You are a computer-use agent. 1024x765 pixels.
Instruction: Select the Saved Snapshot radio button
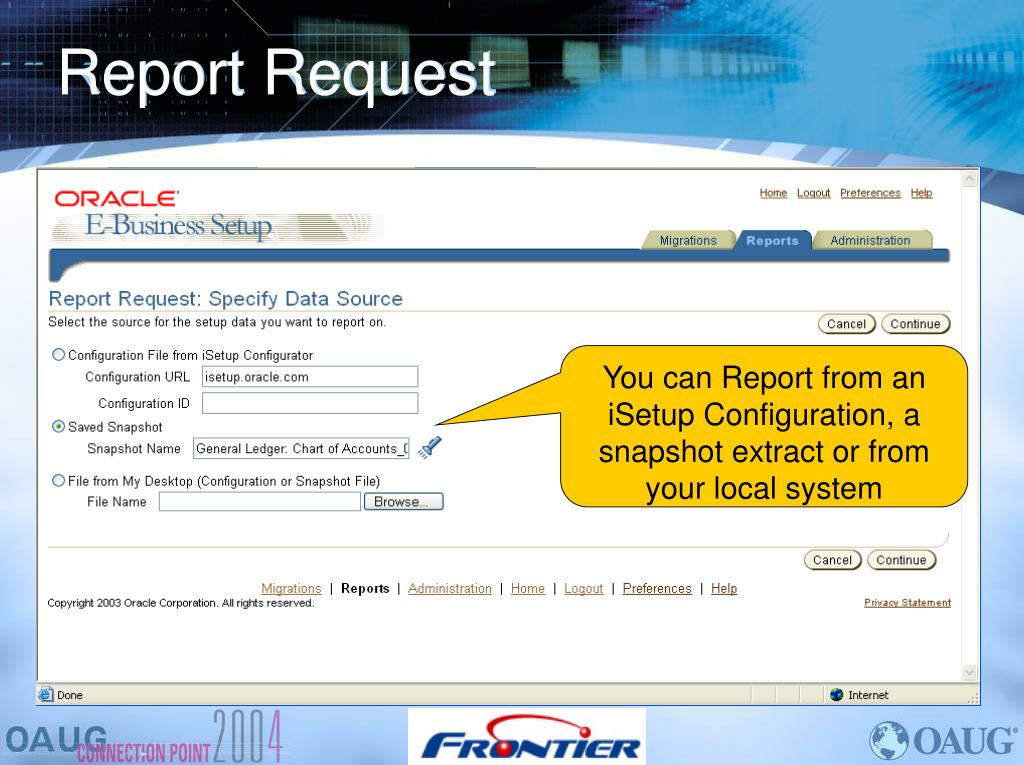(58, 427)
